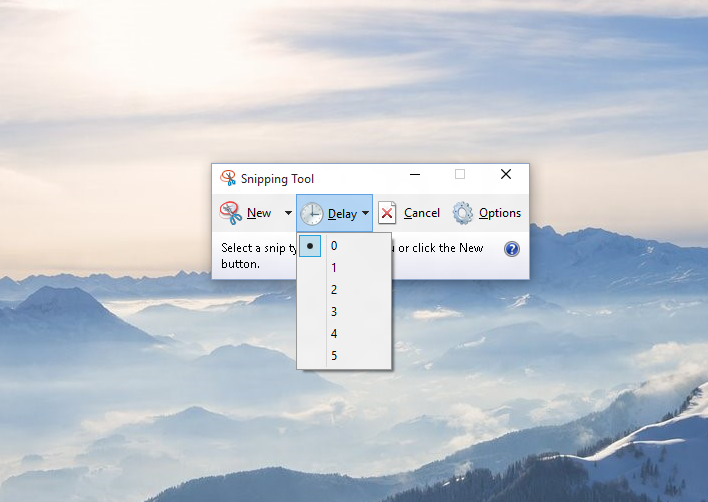Close the Snipping Tool window

[506, 175]
